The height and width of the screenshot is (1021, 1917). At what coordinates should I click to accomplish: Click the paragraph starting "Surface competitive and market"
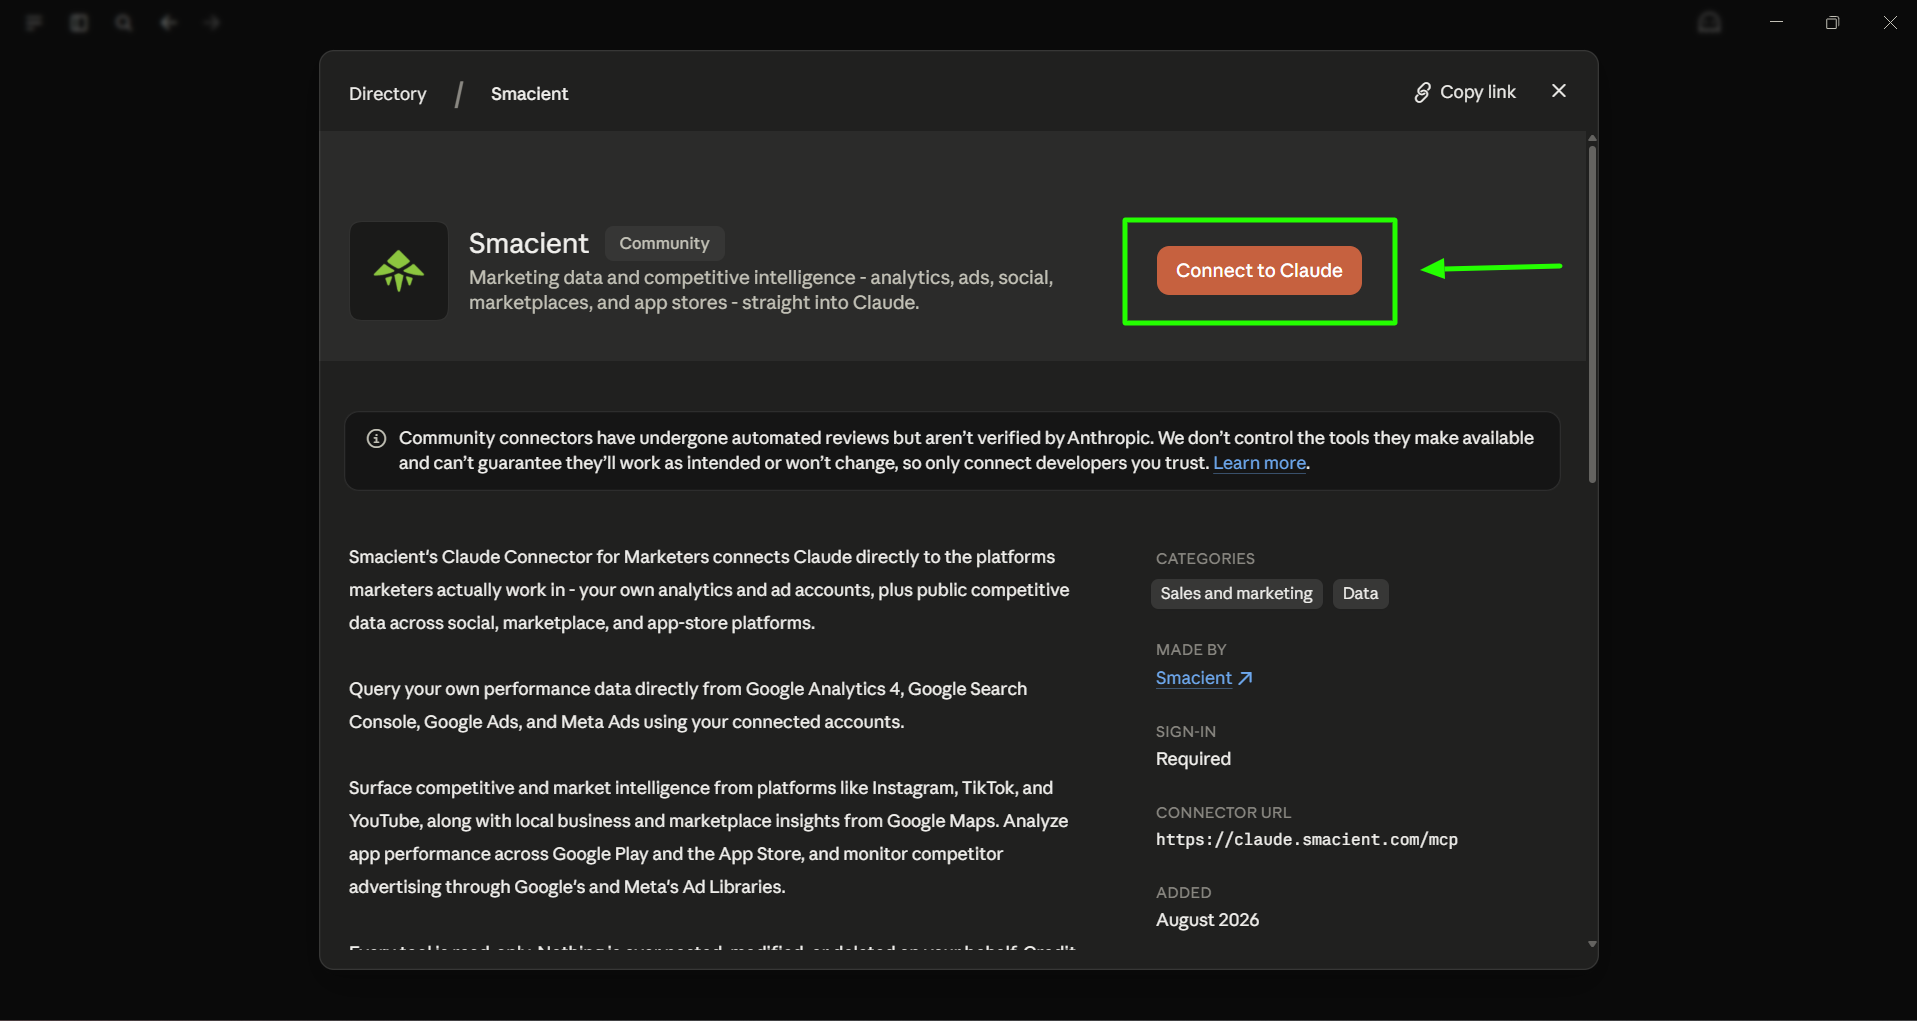tap(708, 837)
